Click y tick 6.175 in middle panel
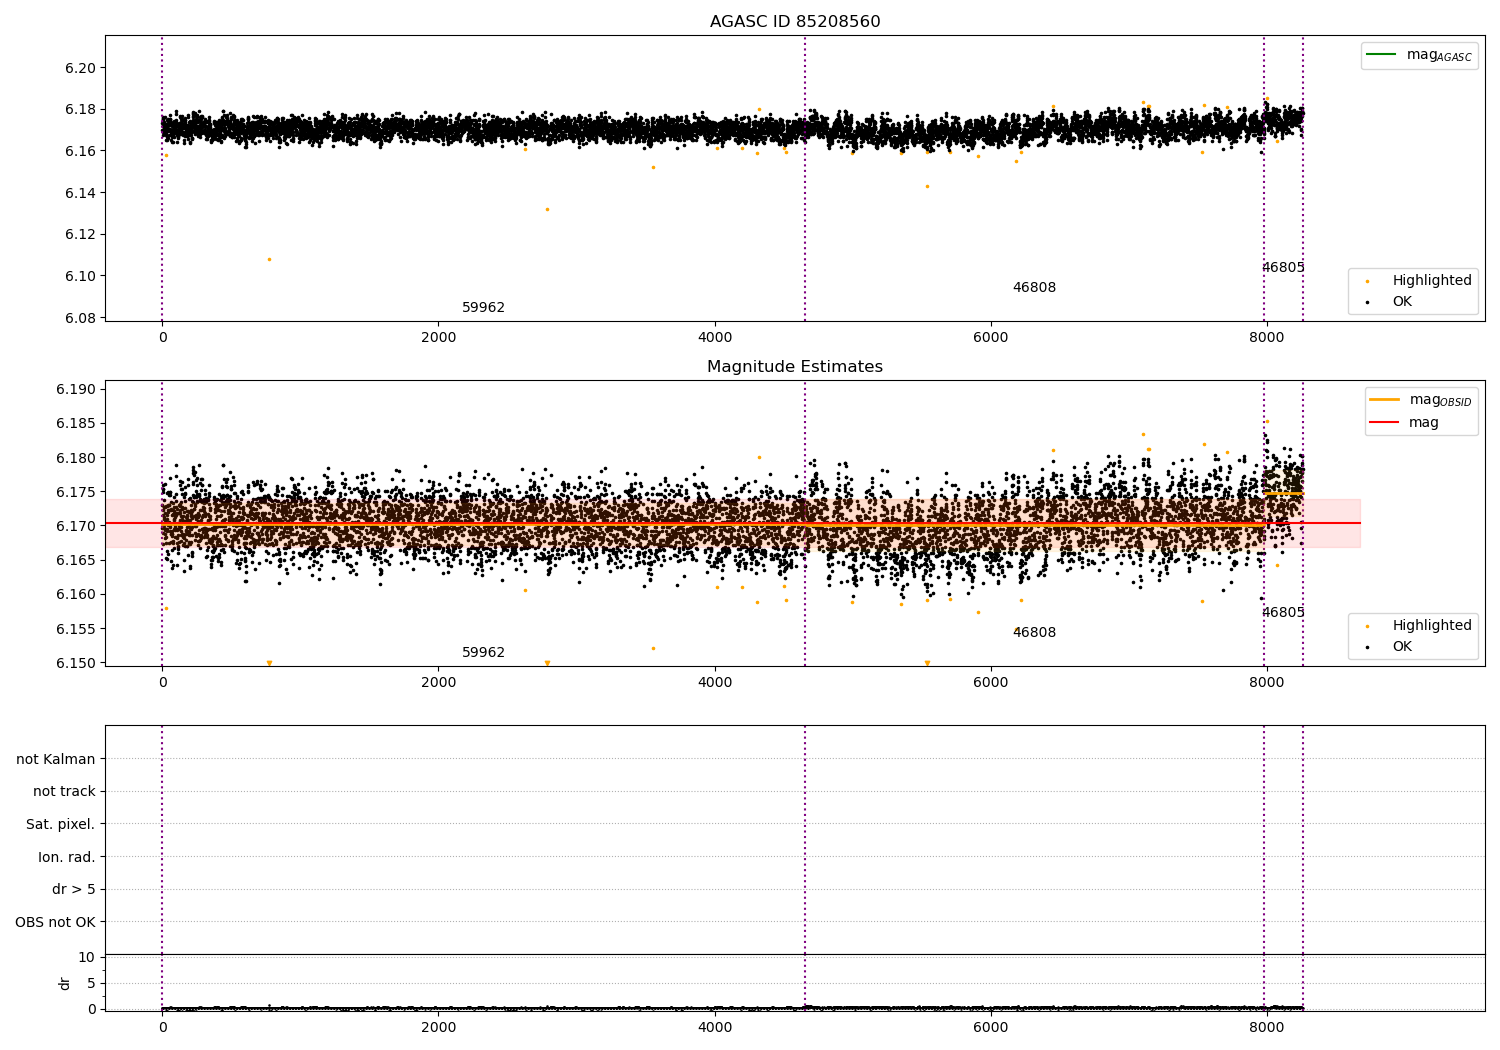 point(76,493)
